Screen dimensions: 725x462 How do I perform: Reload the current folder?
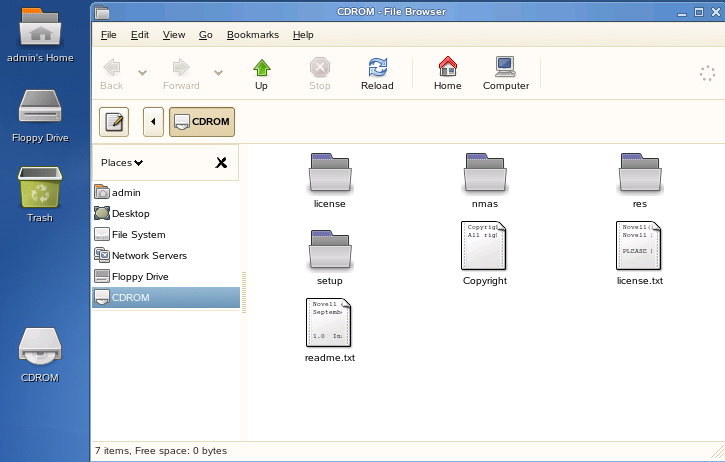(x=377, y=74)
